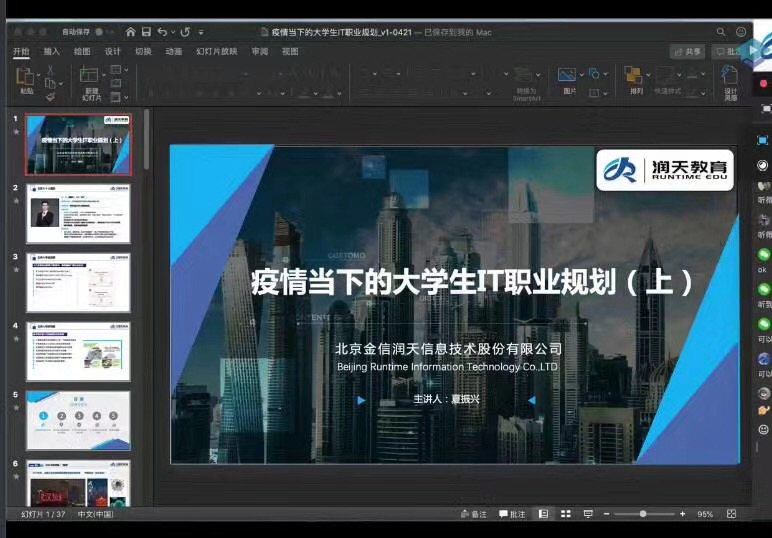Click the zoom slider handle
This screenshot has width=772, height=538.
pyautogui.click(x=642, y=514)
